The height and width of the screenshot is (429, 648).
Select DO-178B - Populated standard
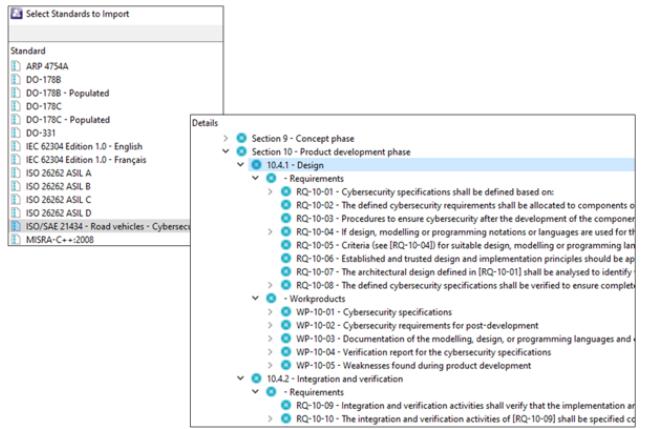click(x=67, y=93)
